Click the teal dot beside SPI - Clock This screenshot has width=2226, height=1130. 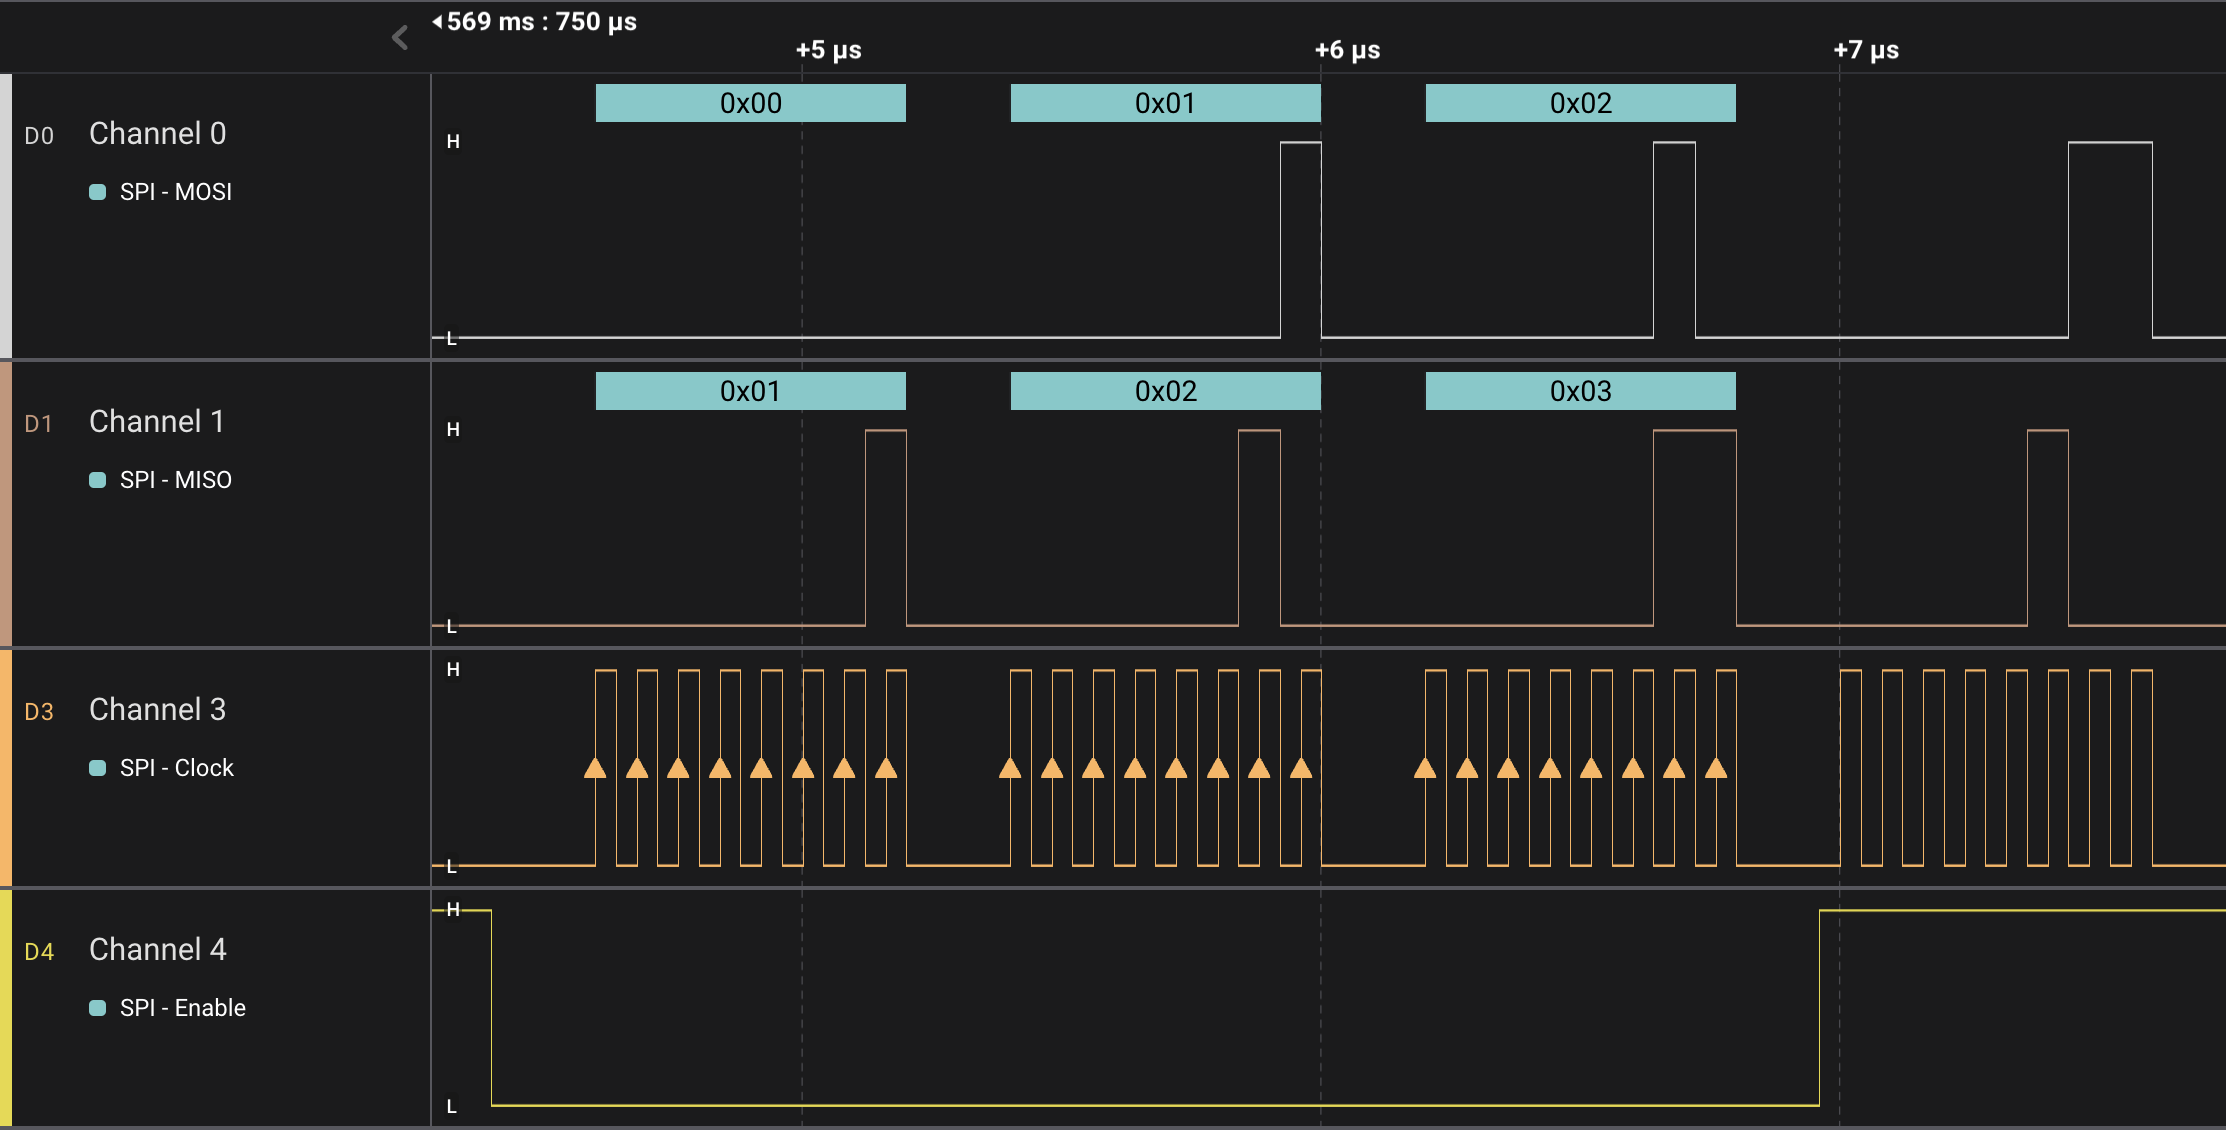tap(98, 768)
